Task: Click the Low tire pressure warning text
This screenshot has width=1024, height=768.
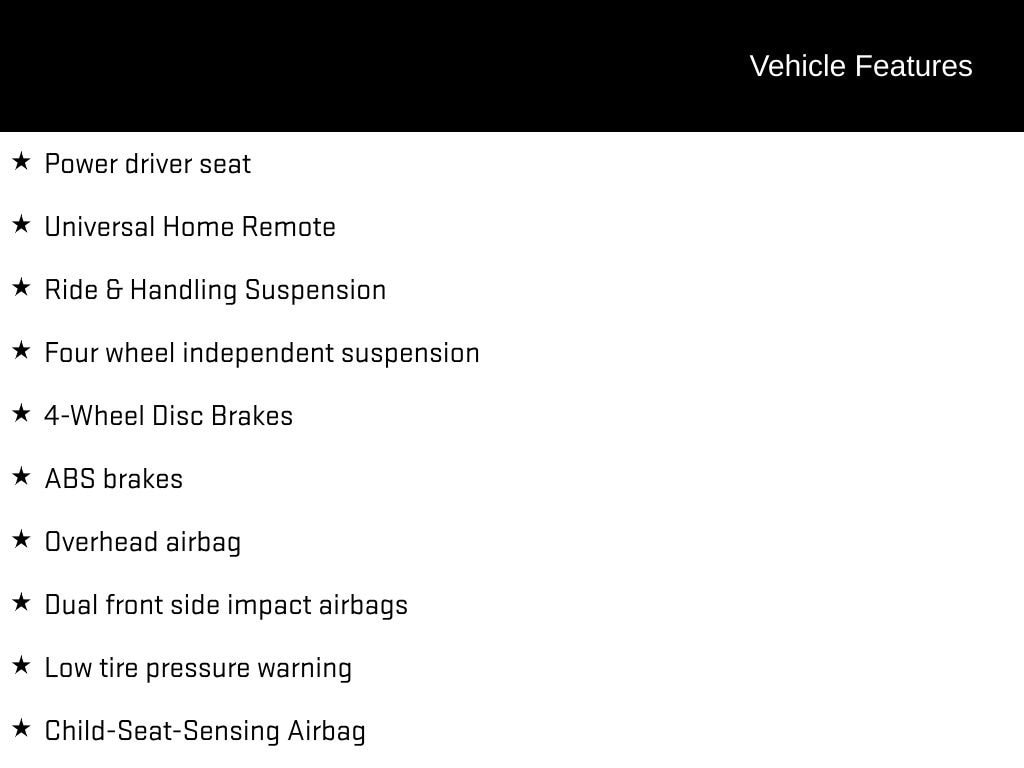Action: (198, 668)
